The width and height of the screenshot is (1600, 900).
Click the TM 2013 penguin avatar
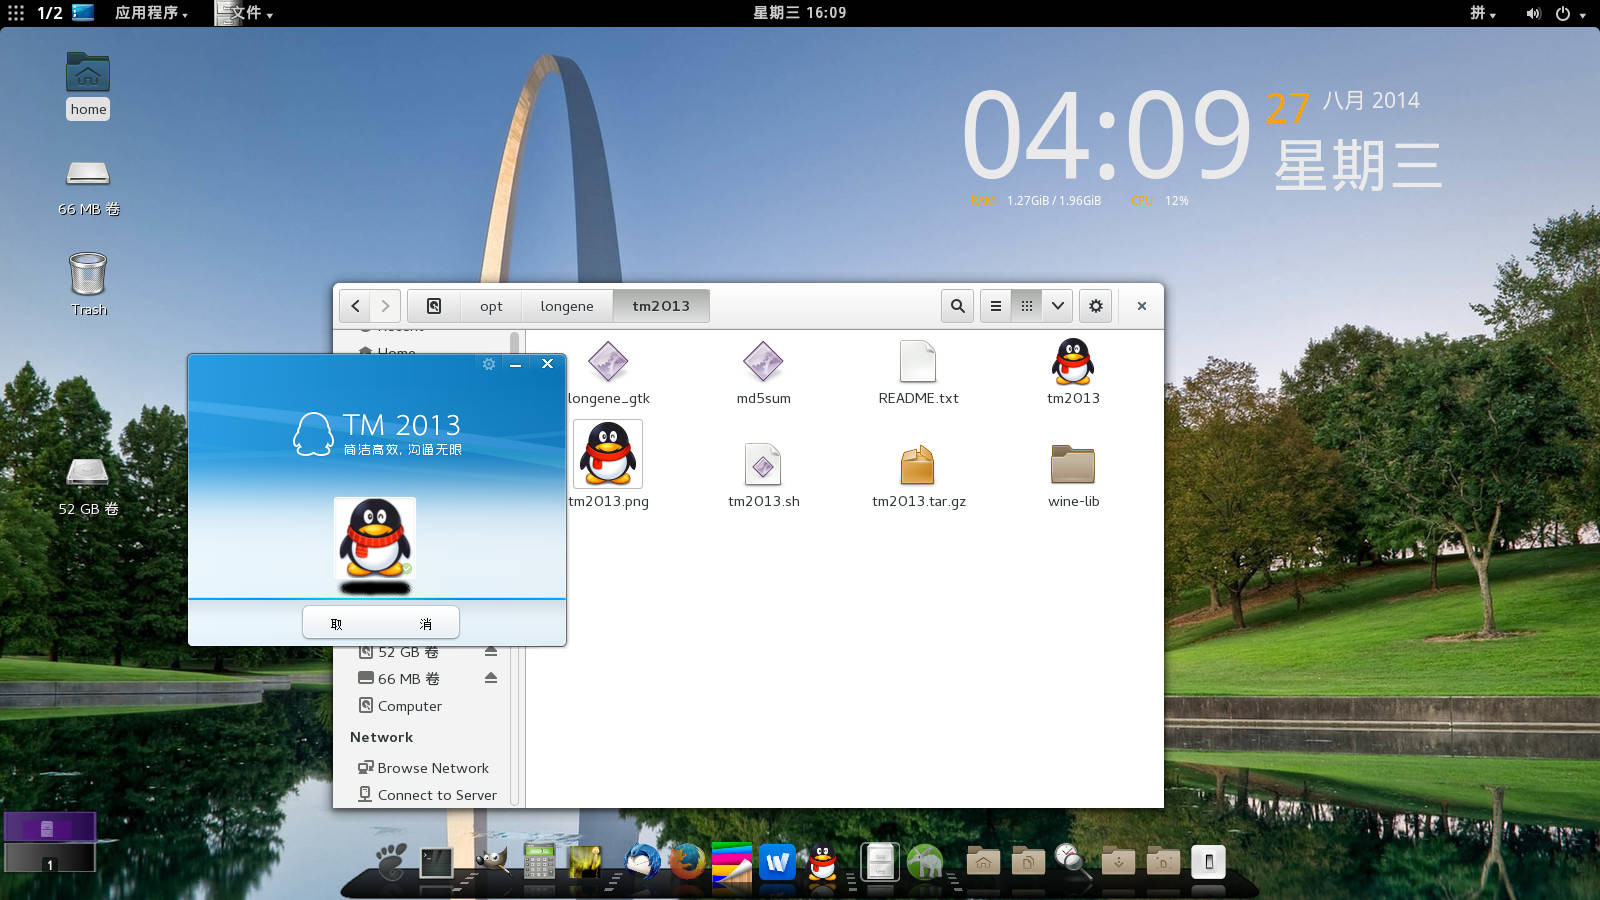click(375, 538)
